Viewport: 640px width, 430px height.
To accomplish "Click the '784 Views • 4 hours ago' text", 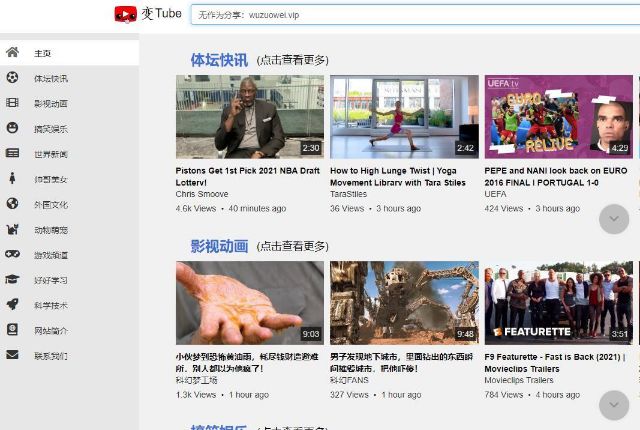I will [532, 395].
